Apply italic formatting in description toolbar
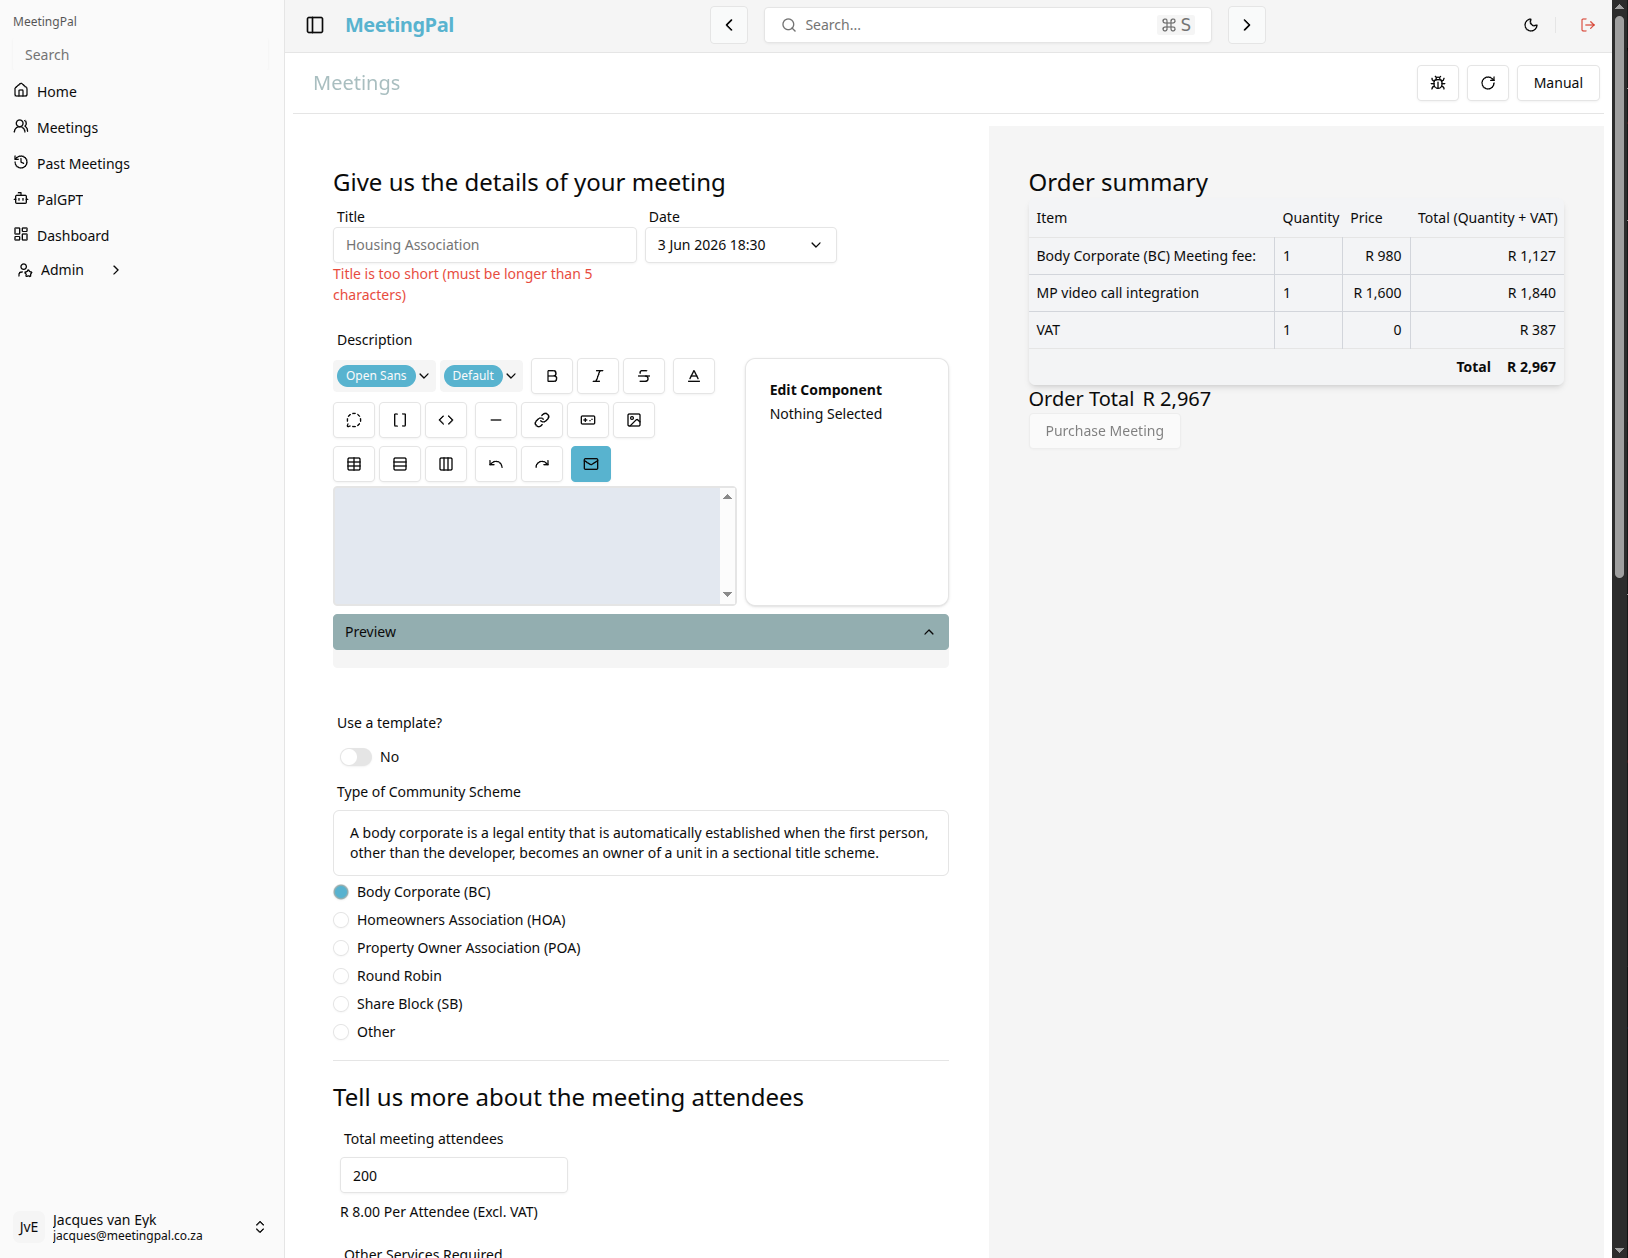 coord(598,376)
